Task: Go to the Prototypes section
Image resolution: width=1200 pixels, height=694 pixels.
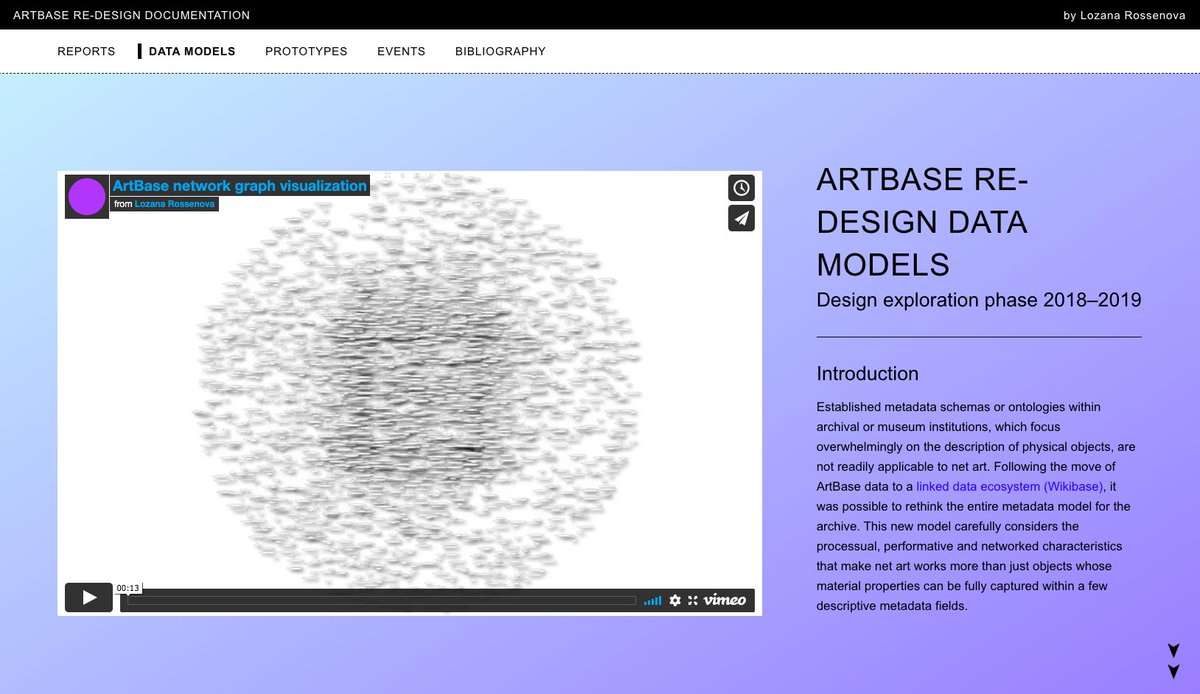Action: coord(306,51)
